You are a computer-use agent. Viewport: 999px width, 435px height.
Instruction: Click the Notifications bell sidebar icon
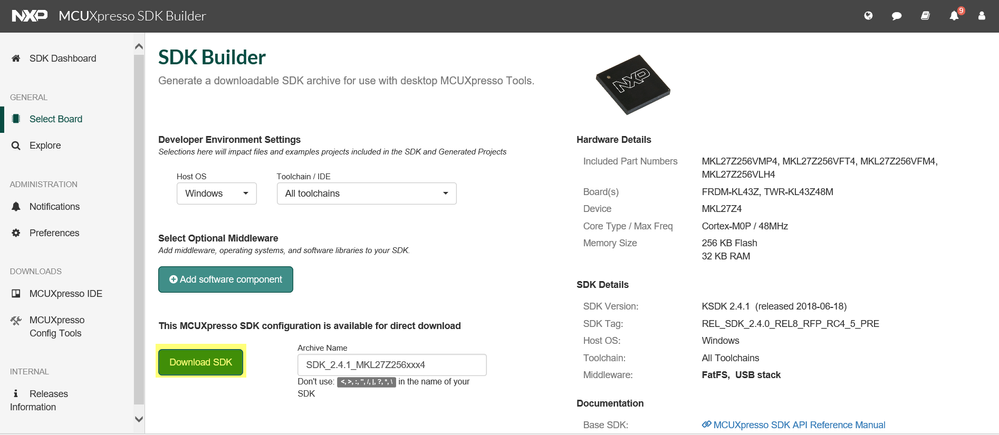pos(16,206)
